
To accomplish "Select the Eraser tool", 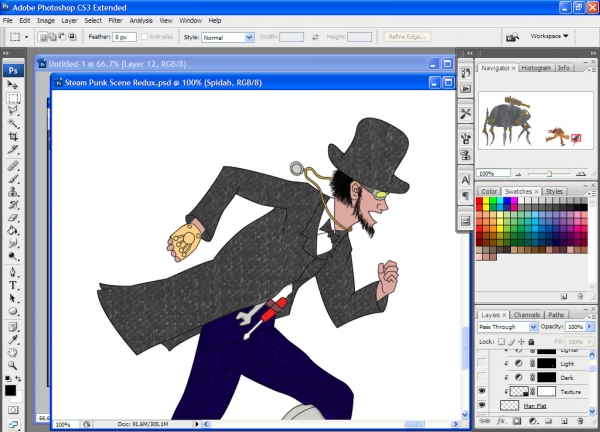I will pyautogui.click(x=13, y=217).
